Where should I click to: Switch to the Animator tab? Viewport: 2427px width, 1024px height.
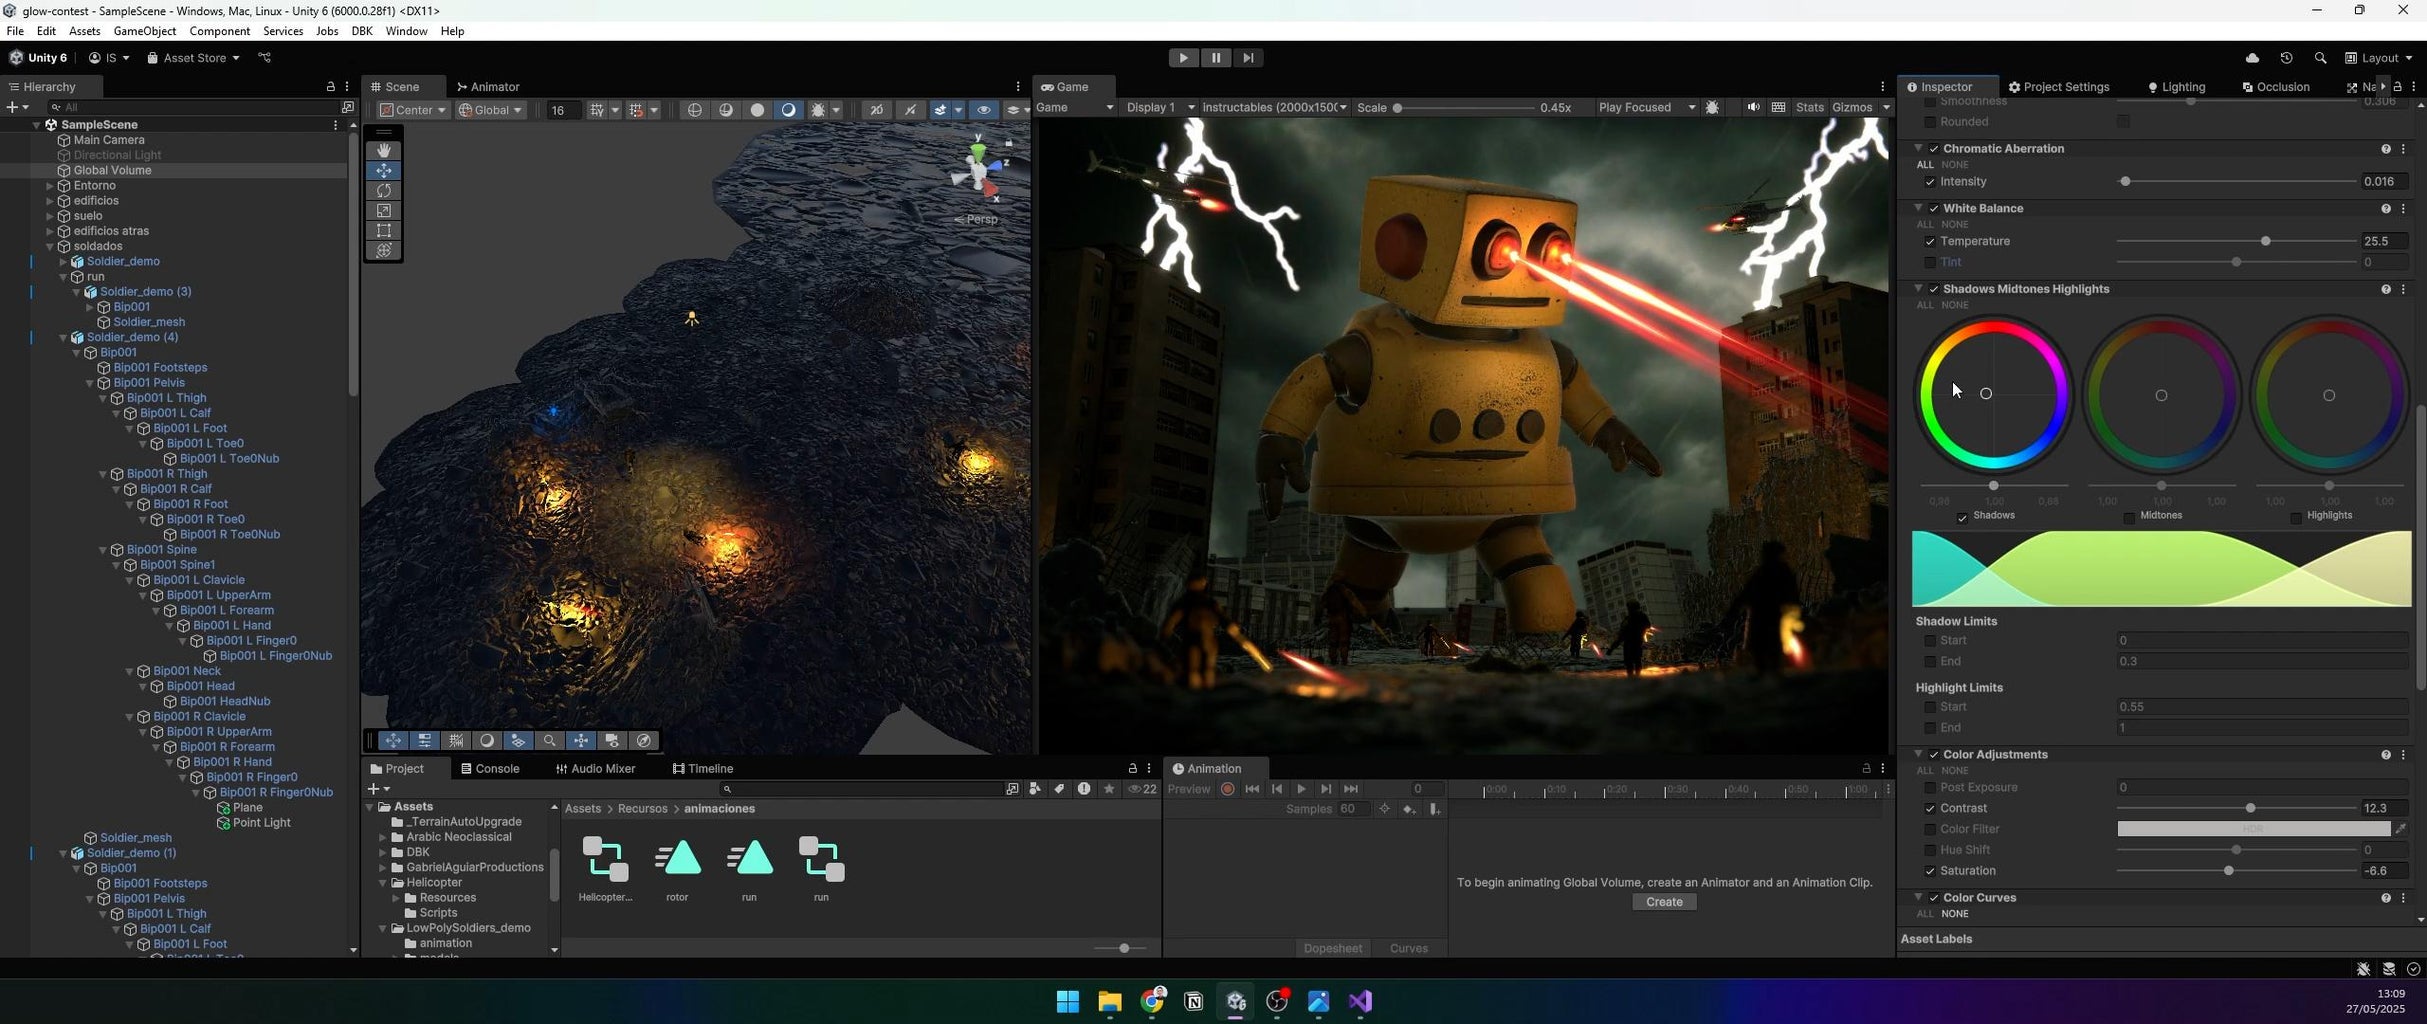(x=488, y=87)
